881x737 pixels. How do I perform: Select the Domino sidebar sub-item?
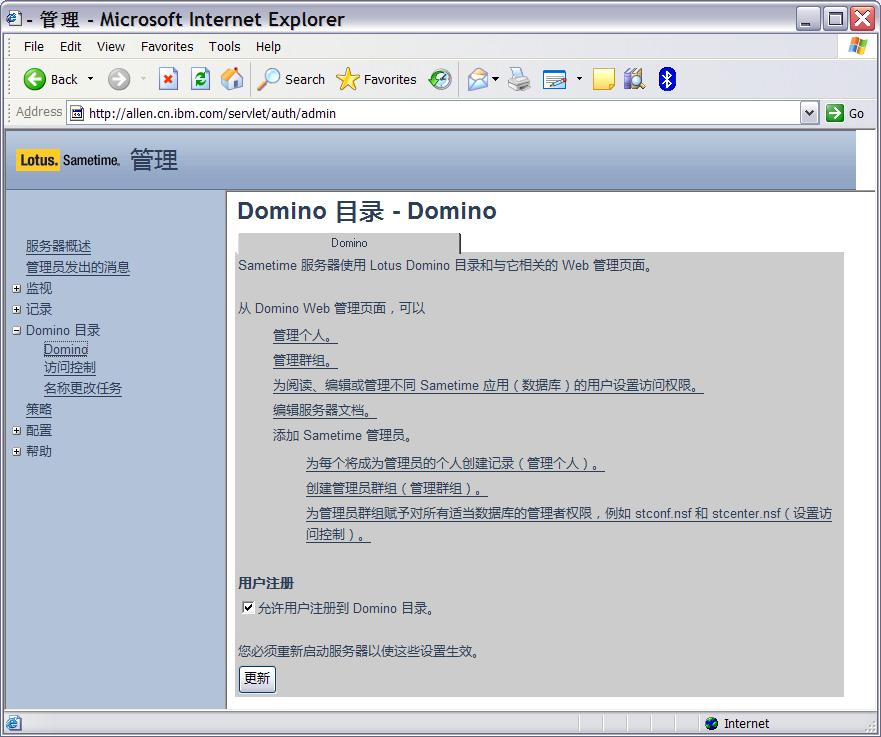[x=66, y=349]
